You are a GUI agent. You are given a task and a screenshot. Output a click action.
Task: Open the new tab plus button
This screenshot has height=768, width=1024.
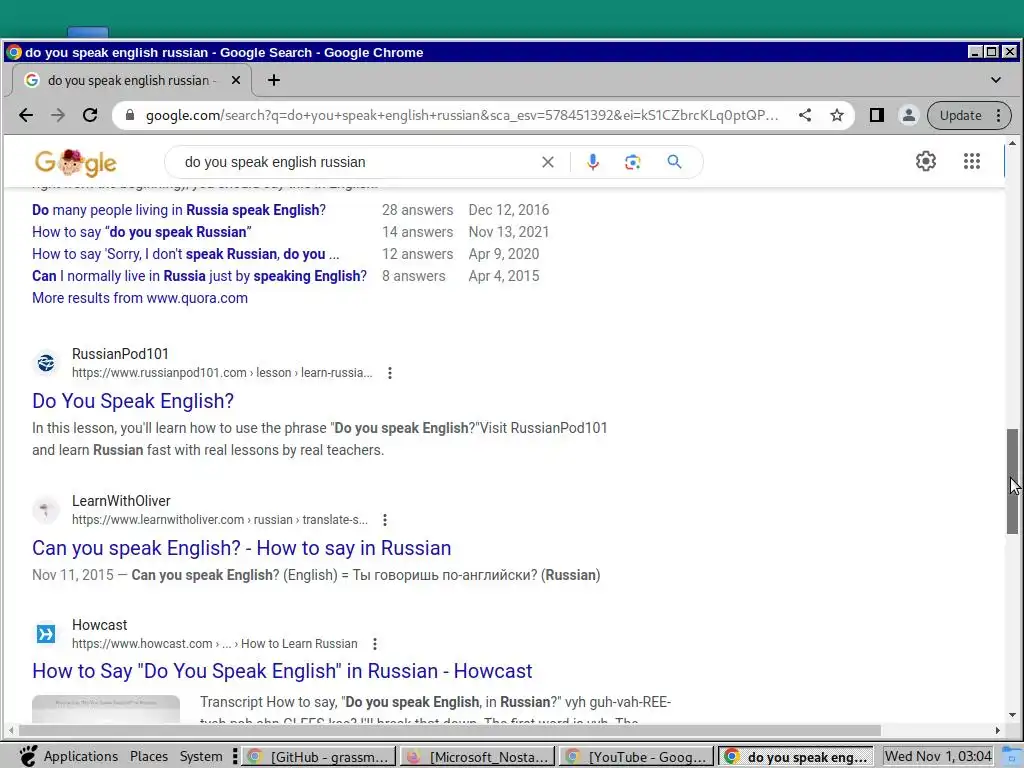(x=274, y=80)
